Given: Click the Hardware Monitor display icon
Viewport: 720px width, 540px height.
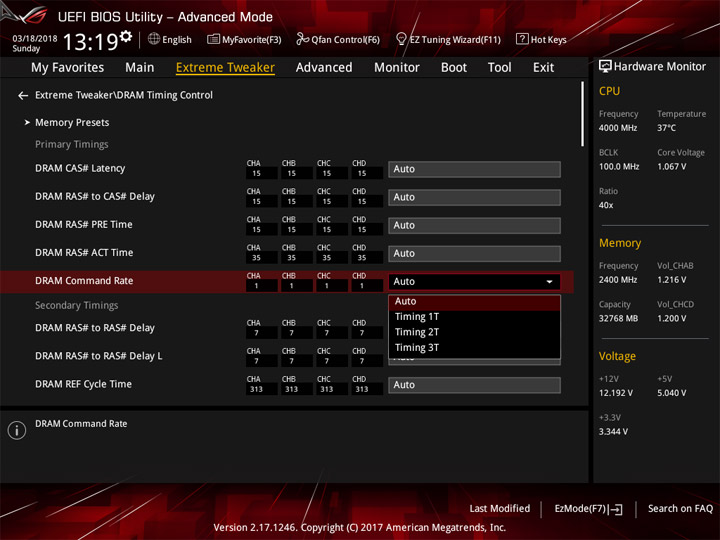Looking at the screenshot, I should point(605,66).
